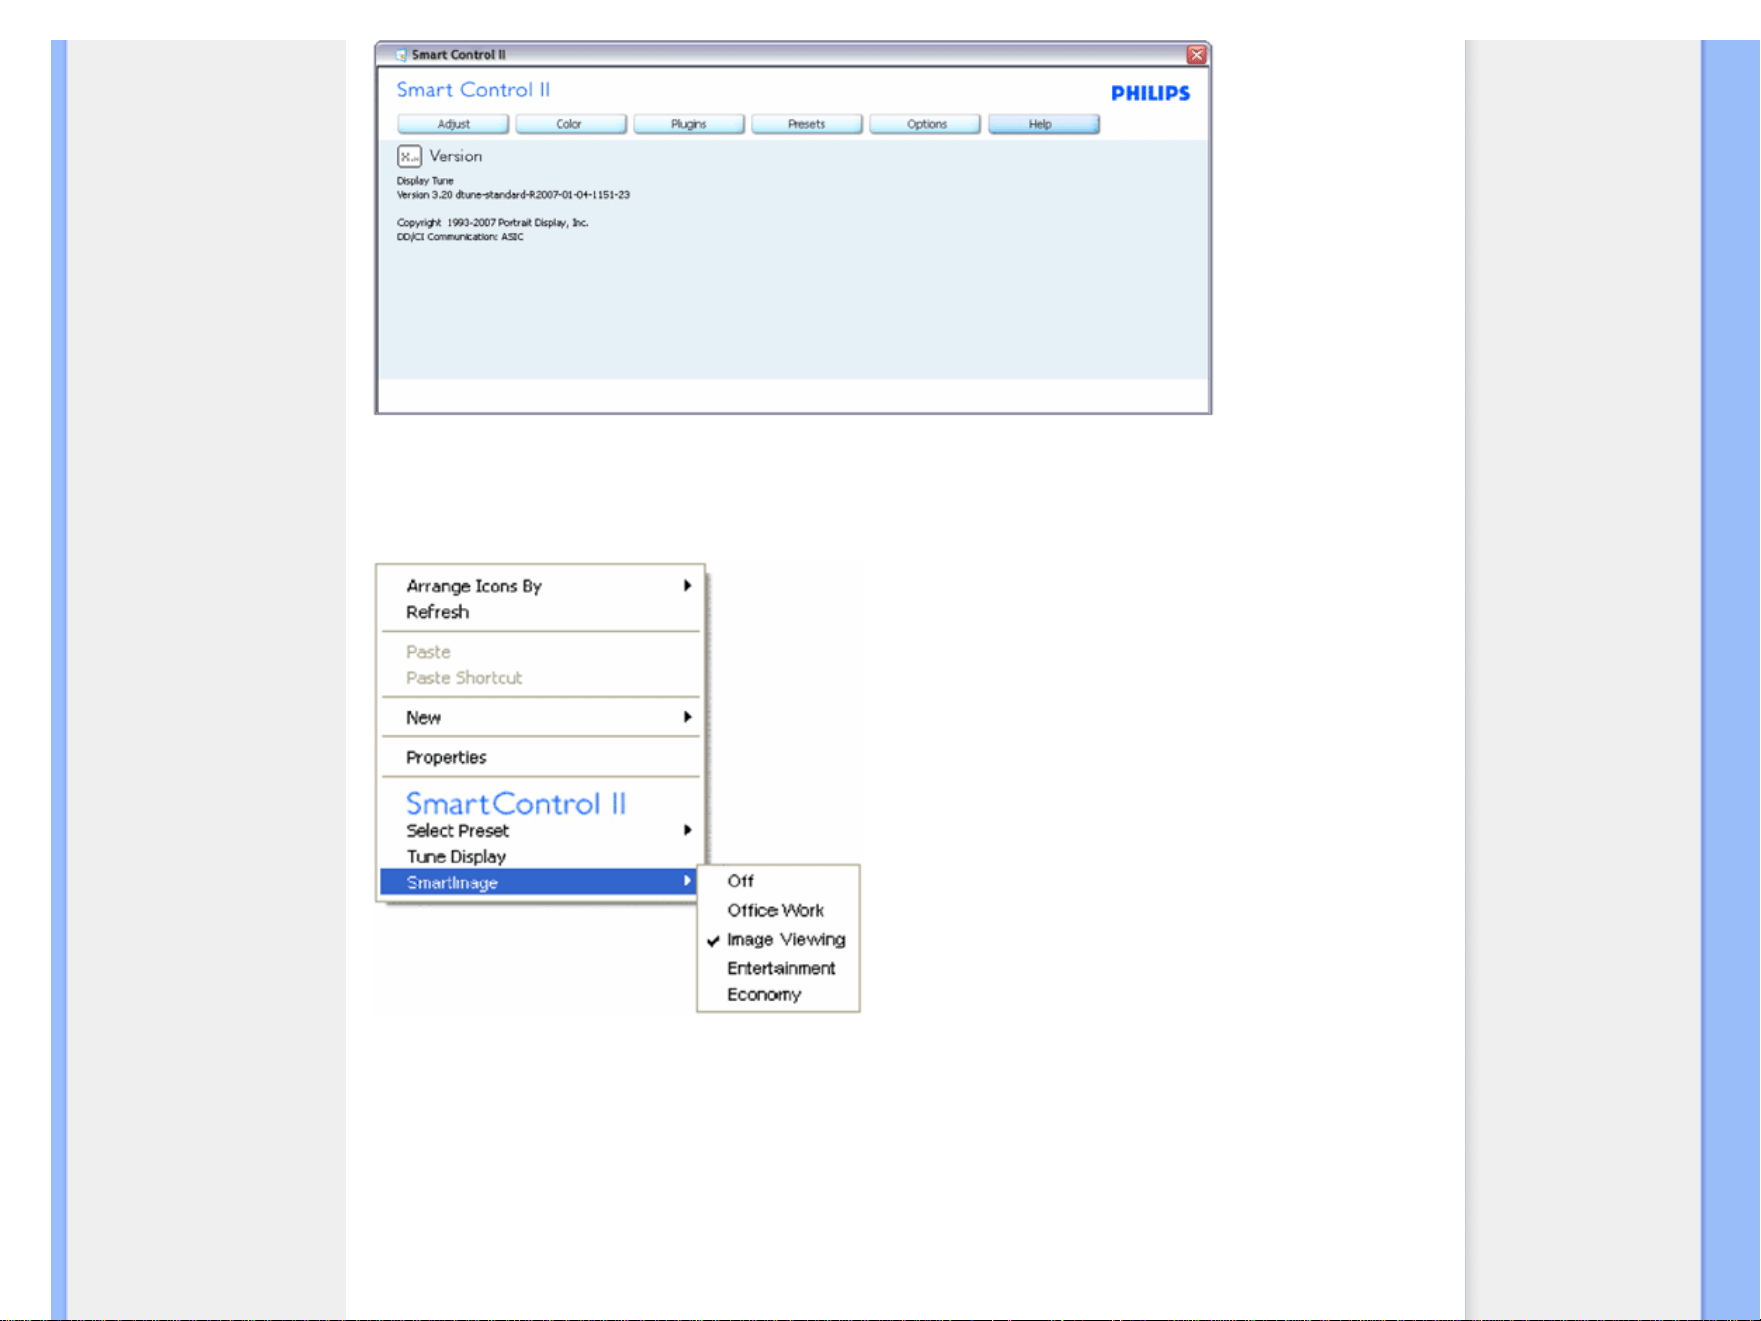Open the Help tab
This screenshot has height=1321, width=1761.
coord(1043,124)
